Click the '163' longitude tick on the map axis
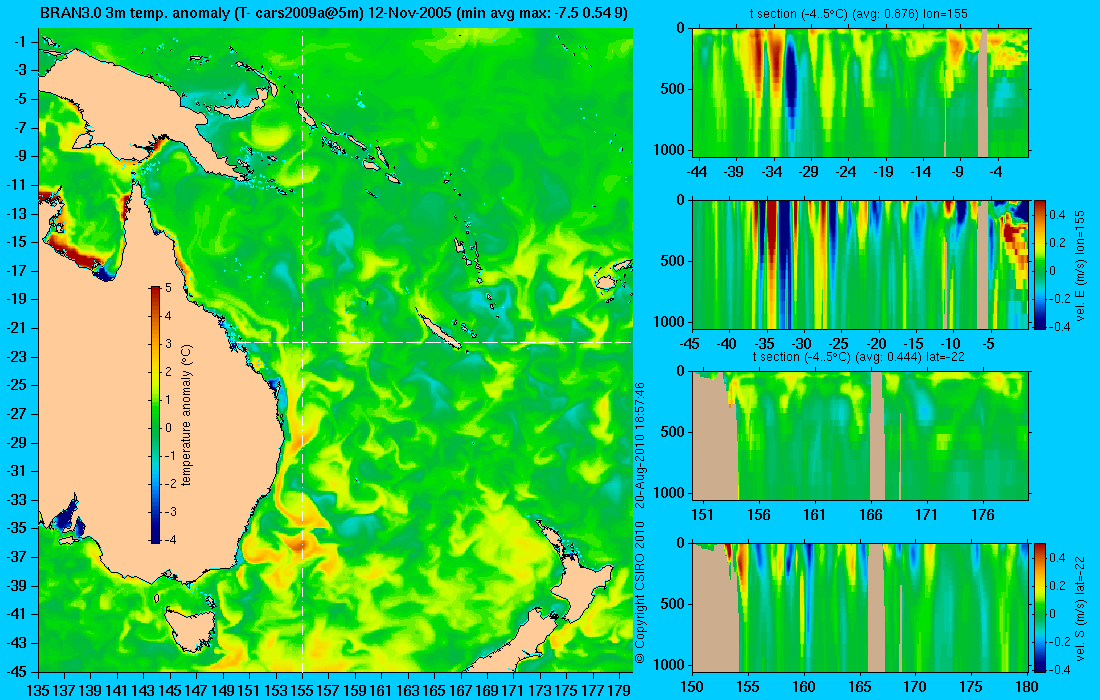 pos(408,690)
